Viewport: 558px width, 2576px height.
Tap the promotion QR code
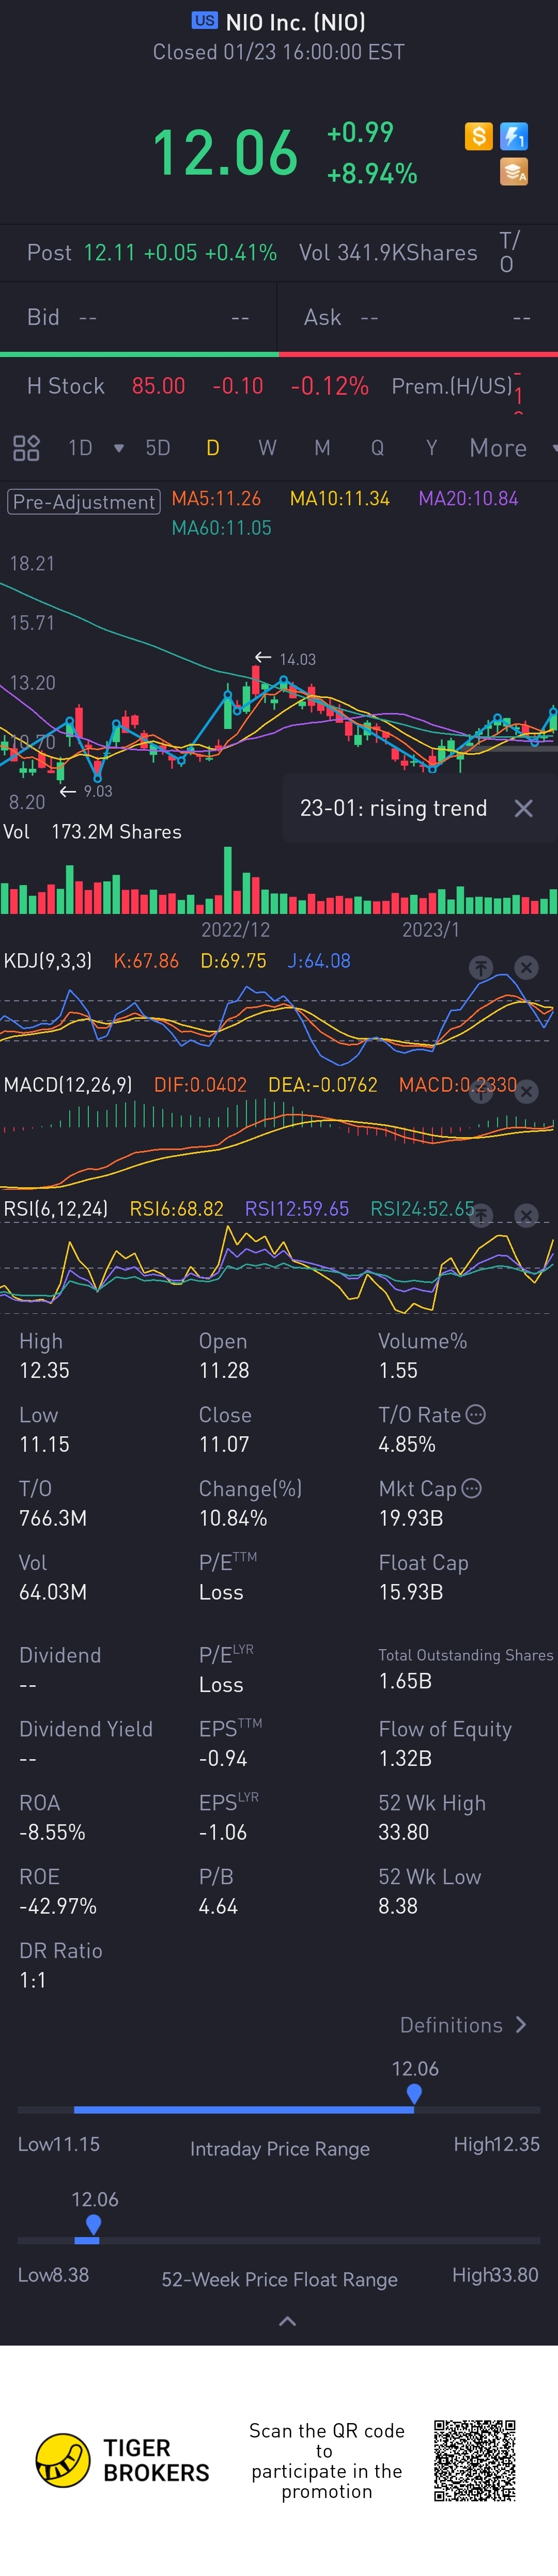click(x=475, y=2461)
